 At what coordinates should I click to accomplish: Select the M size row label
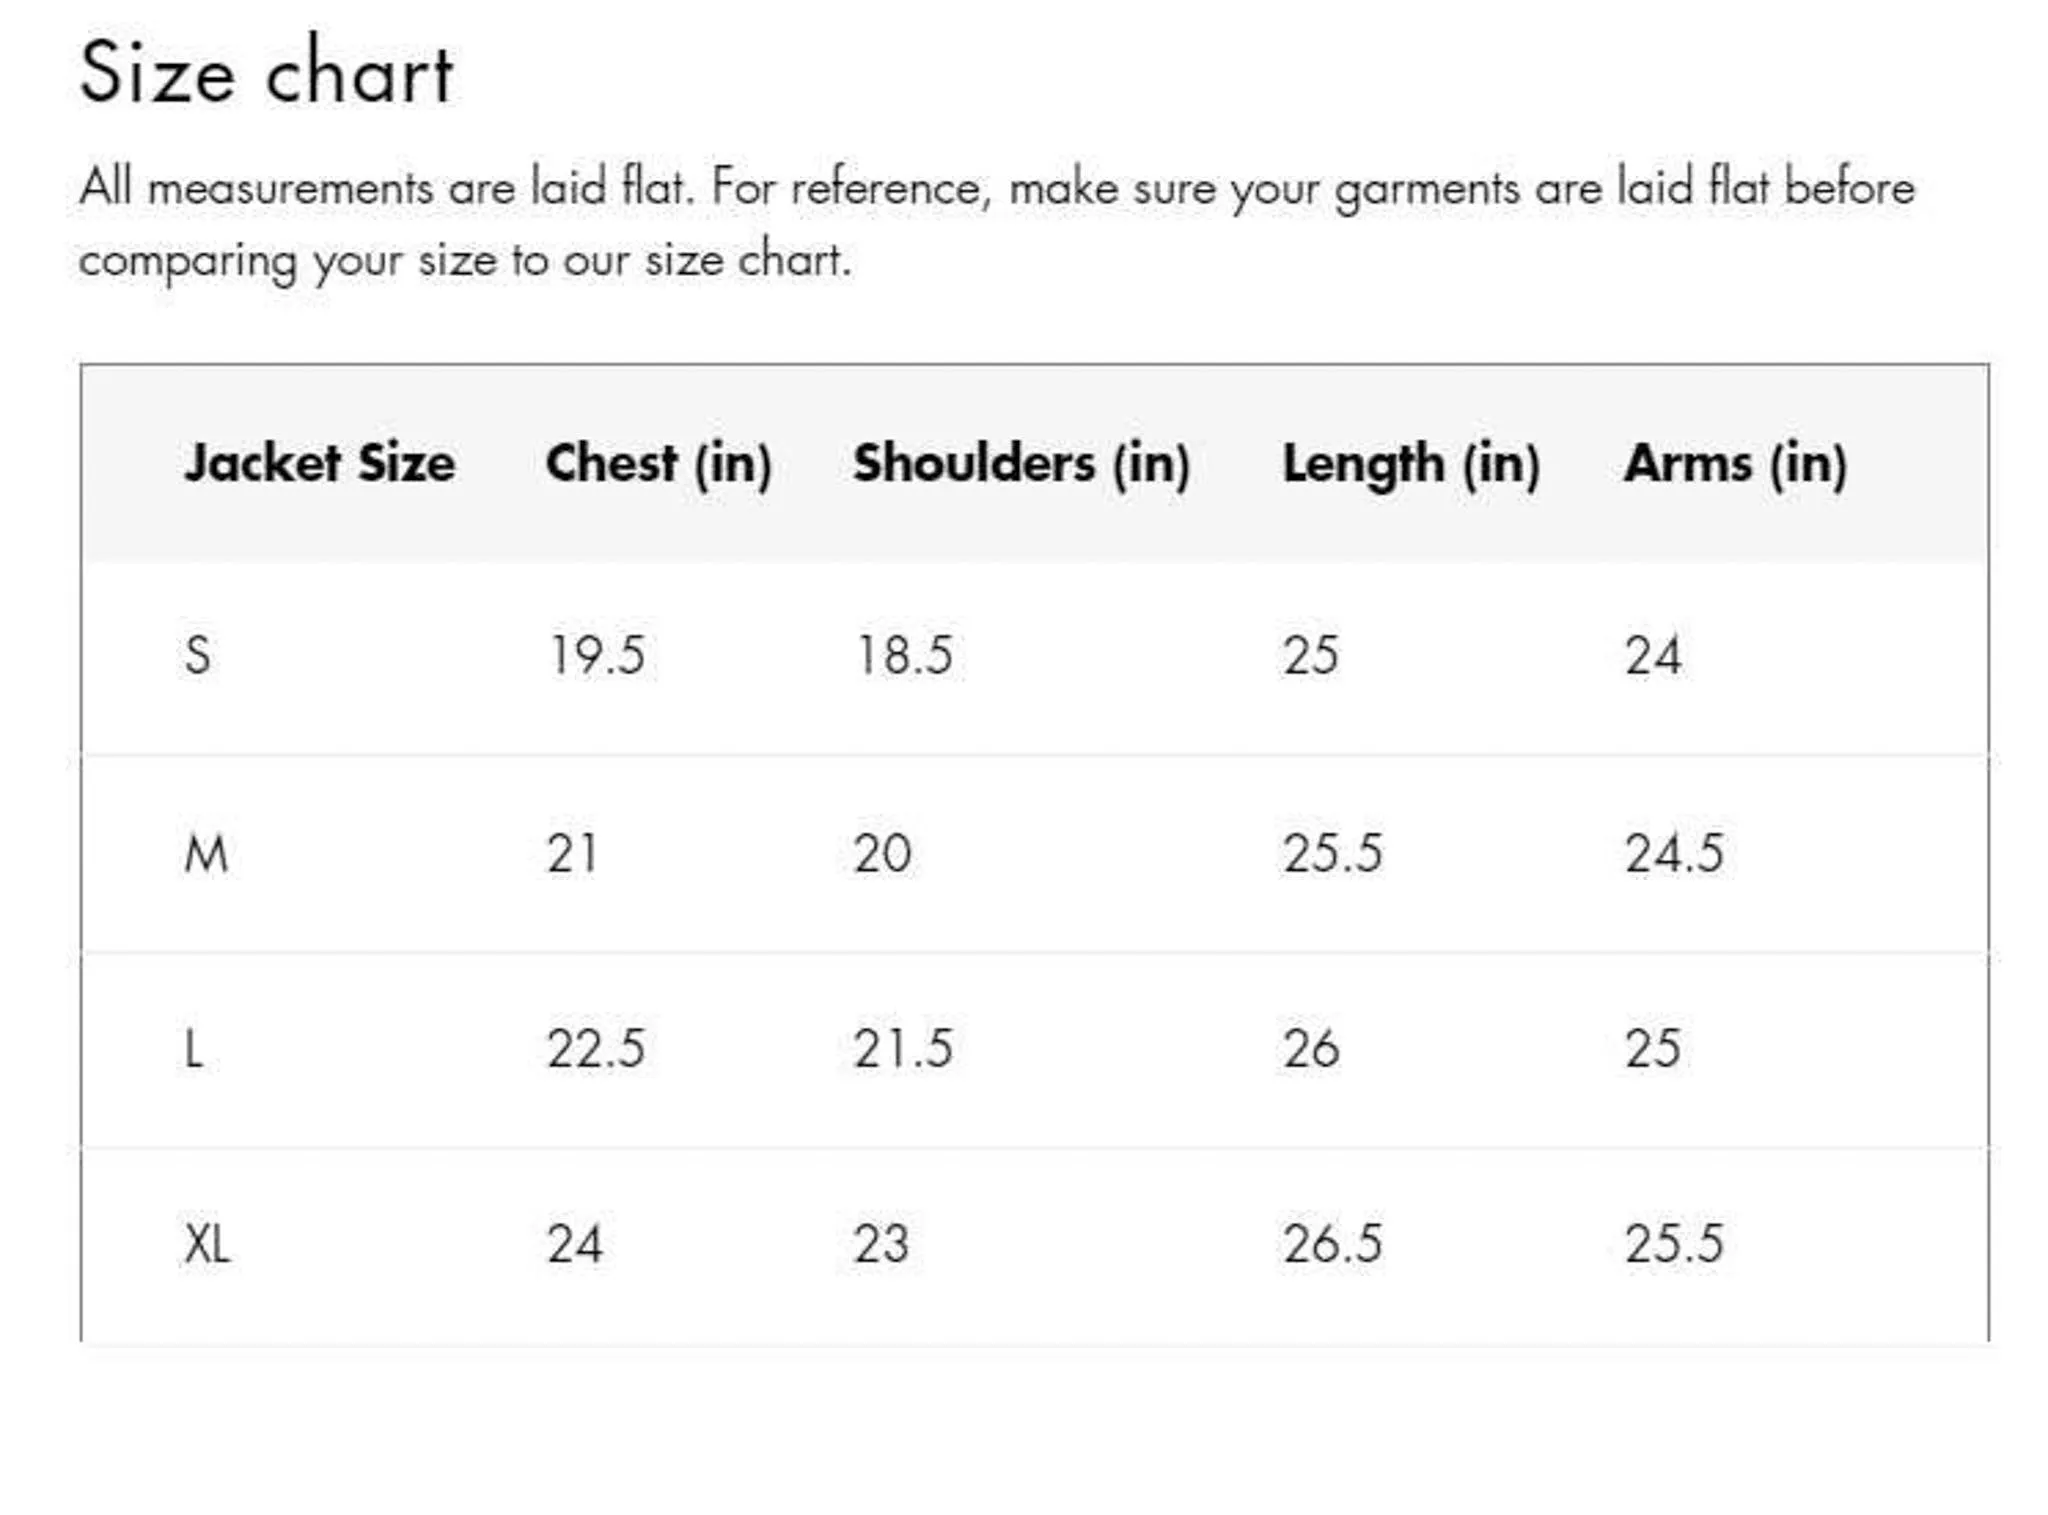[x=206, y=855]
